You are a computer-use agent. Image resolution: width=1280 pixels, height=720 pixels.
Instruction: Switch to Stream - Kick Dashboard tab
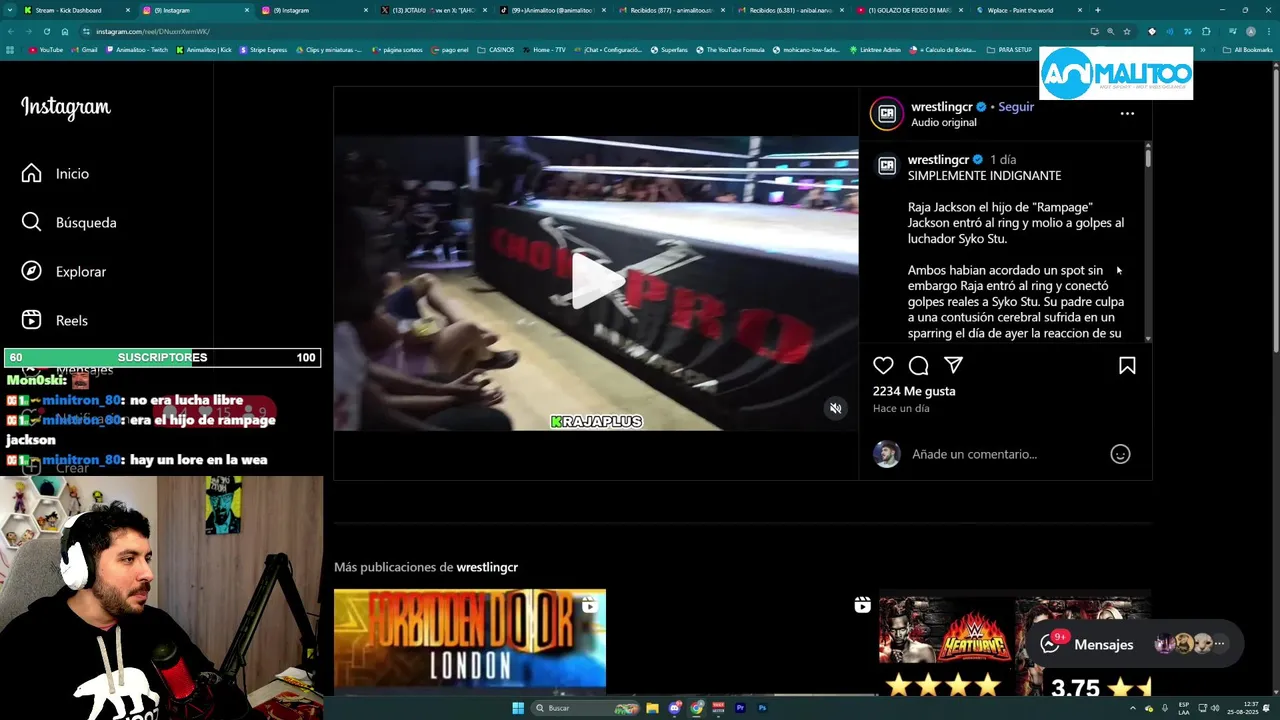point(75,10)
